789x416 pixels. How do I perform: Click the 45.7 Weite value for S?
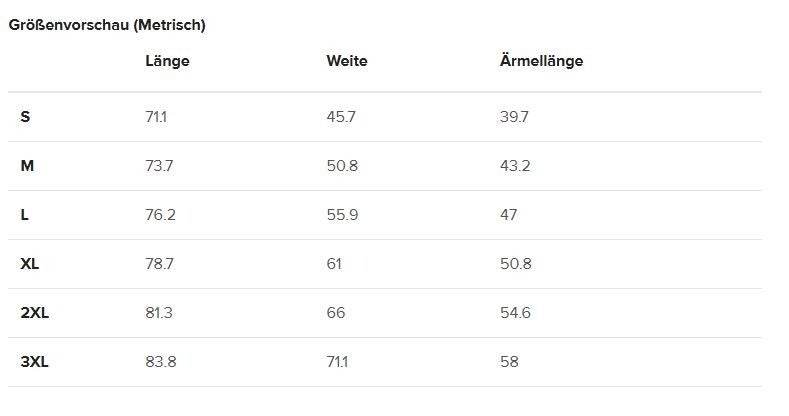[341, 117]
